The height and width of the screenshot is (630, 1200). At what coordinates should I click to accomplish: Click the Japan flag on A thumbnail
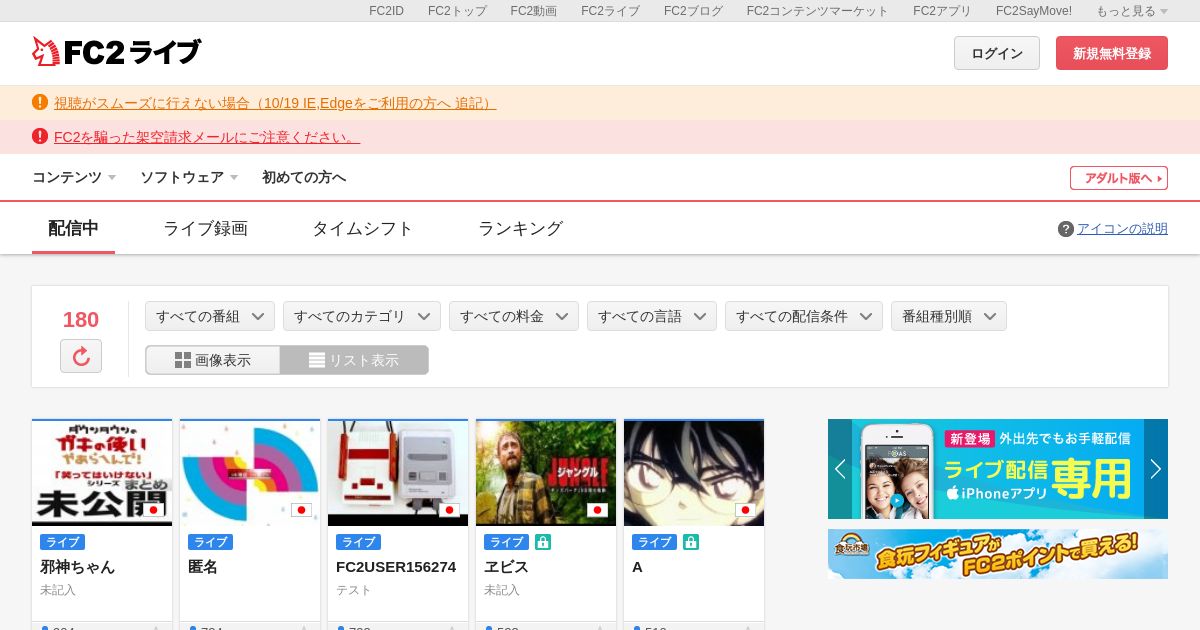[745, 510]
